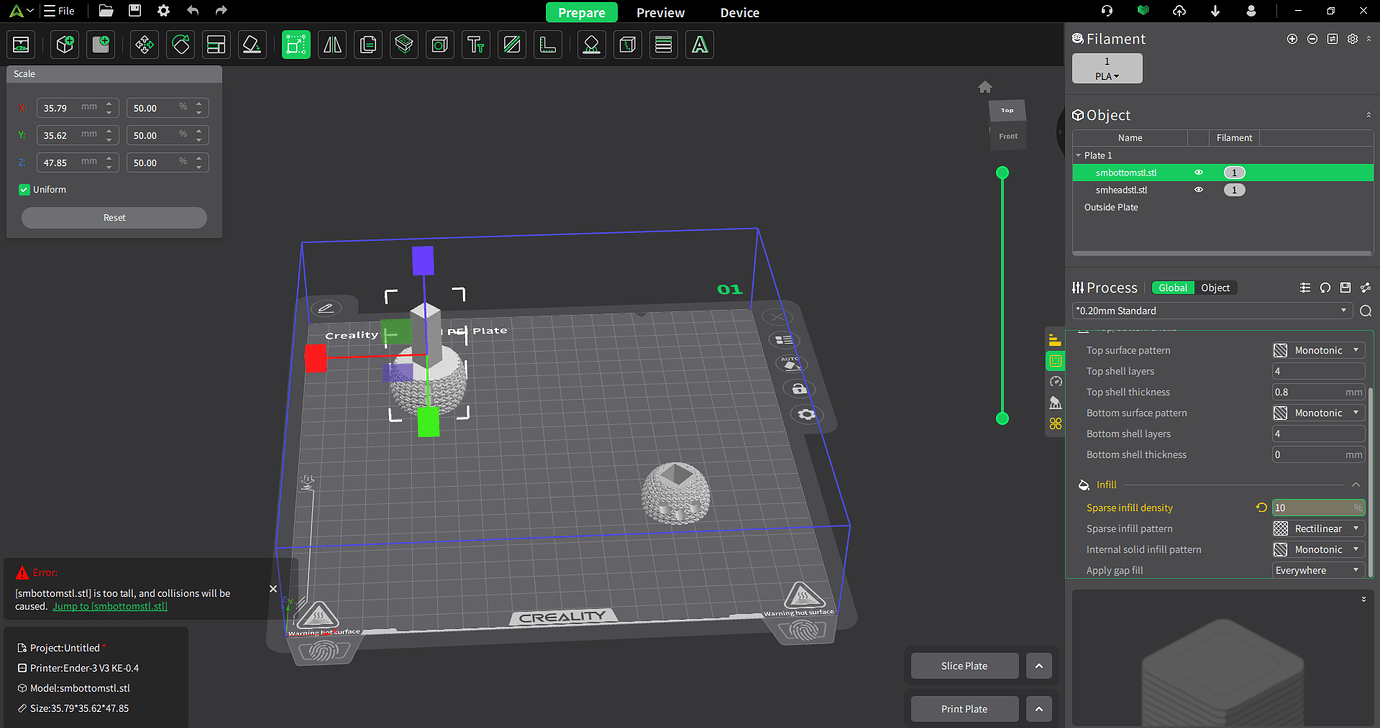Open plate settings gear on build plate

click(806, 414)
